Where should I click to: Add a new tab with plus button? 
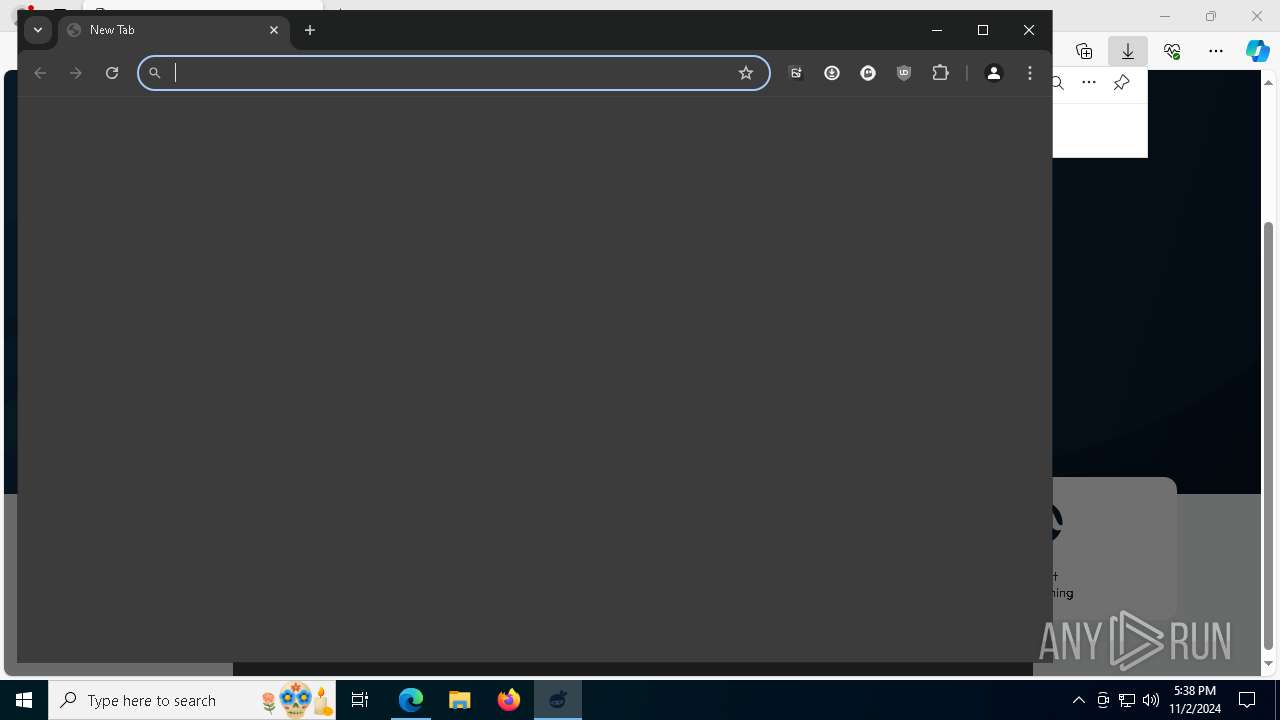pyautogui.click(x=310, y=30)
